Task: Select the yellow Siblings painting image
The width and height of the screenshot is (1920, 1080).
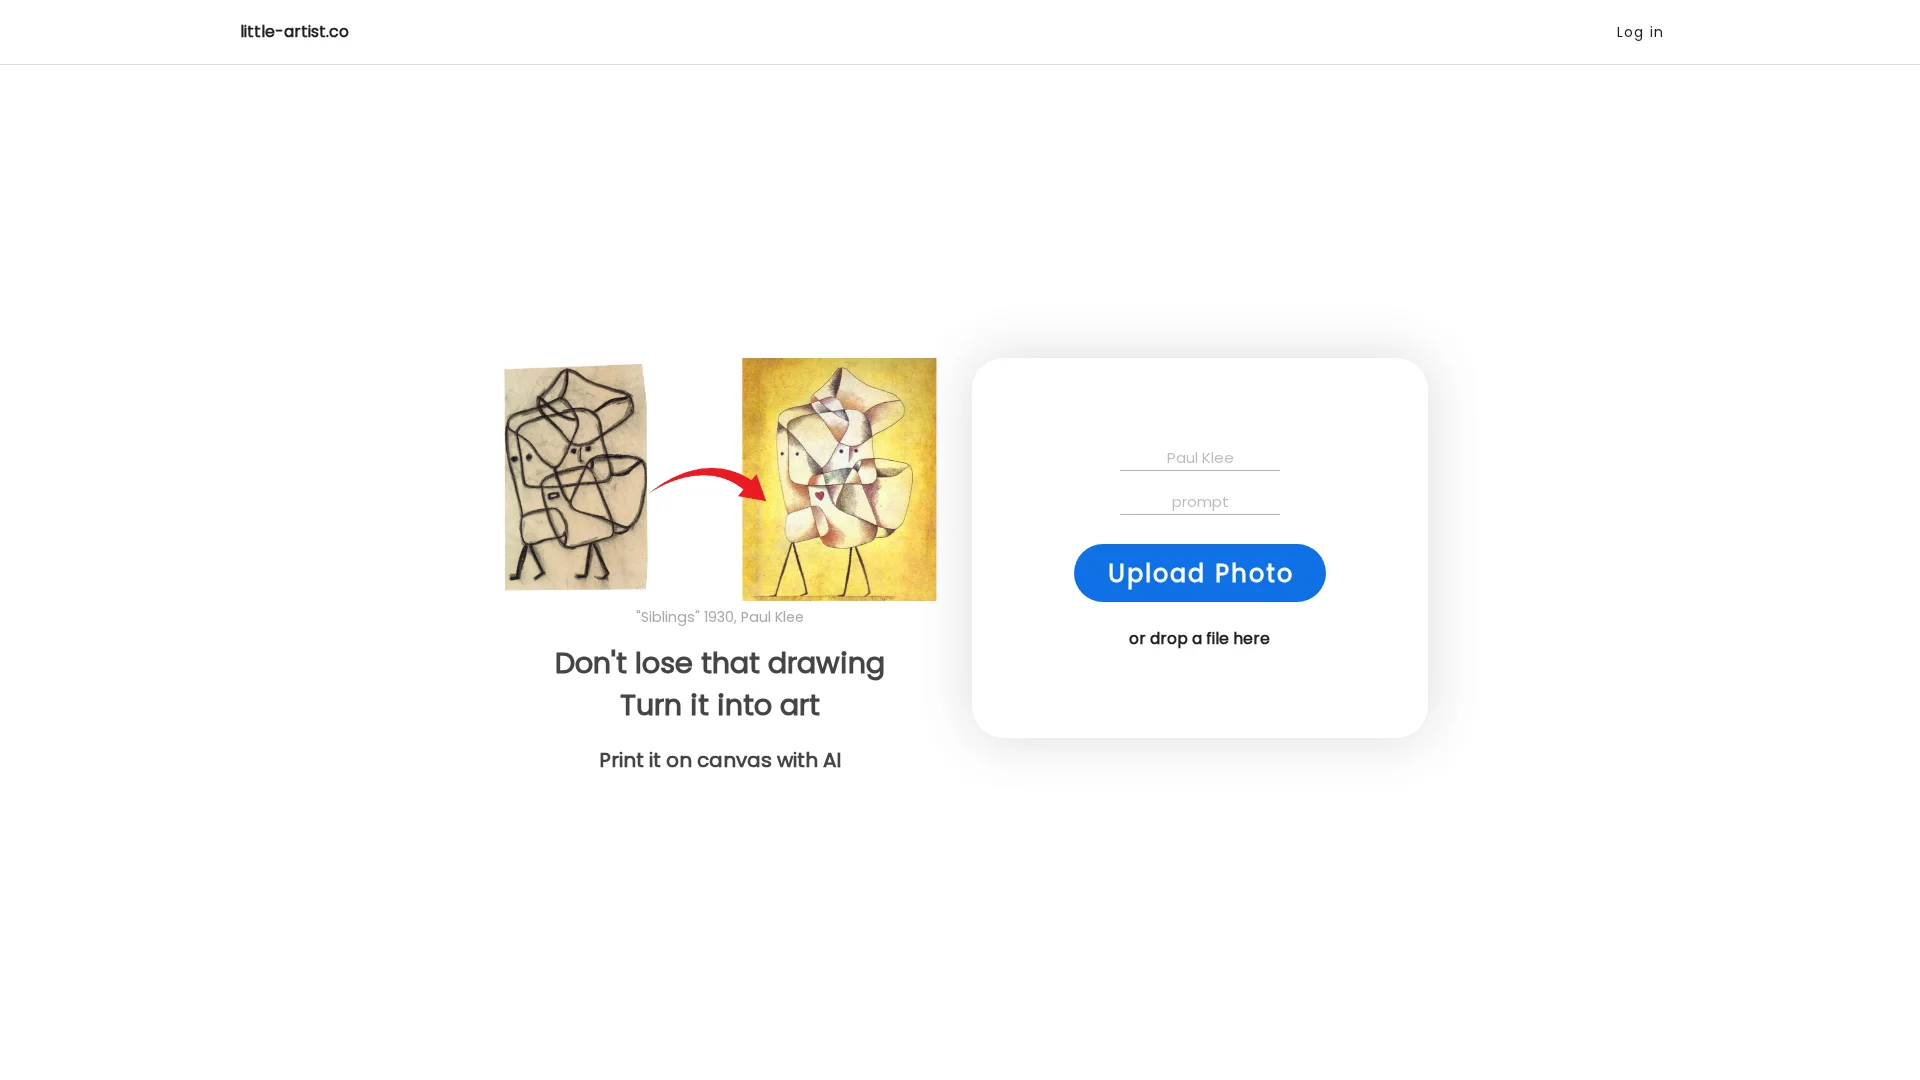Action: 839,479
